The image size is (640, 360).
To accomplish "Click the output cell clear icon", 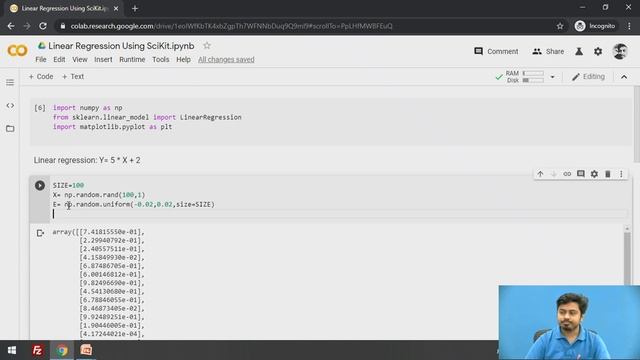I will 40,233.
